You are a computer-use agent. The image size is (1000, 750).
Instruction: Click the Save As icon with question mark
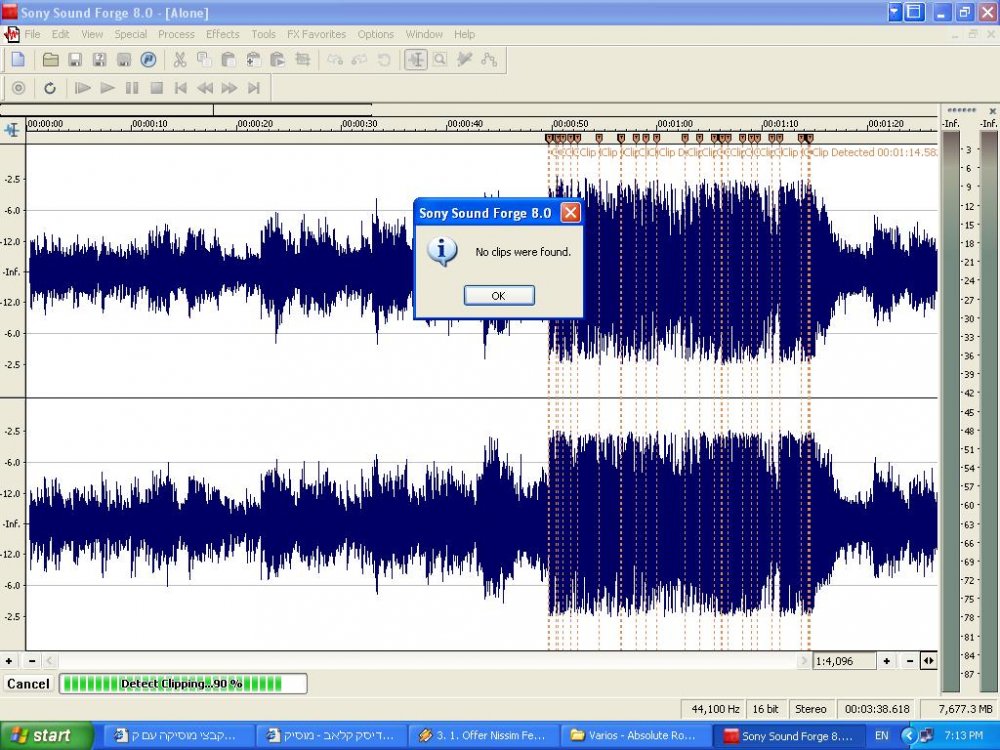(99, 60)
